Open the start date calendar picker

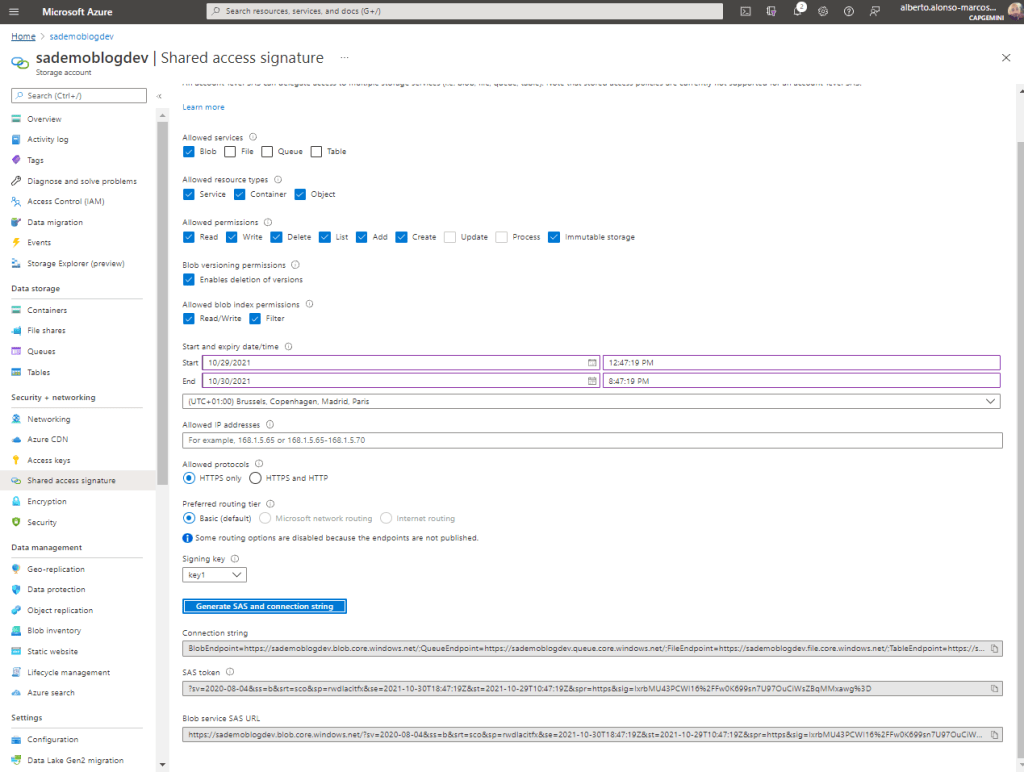point(592,362)
